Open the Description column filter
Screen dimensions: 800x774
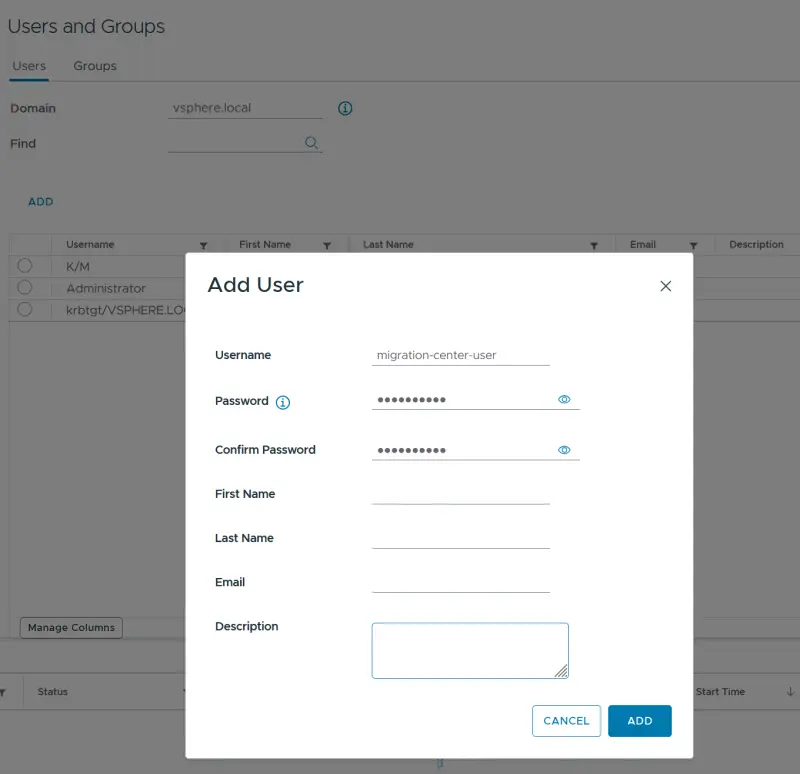(796, 244)
